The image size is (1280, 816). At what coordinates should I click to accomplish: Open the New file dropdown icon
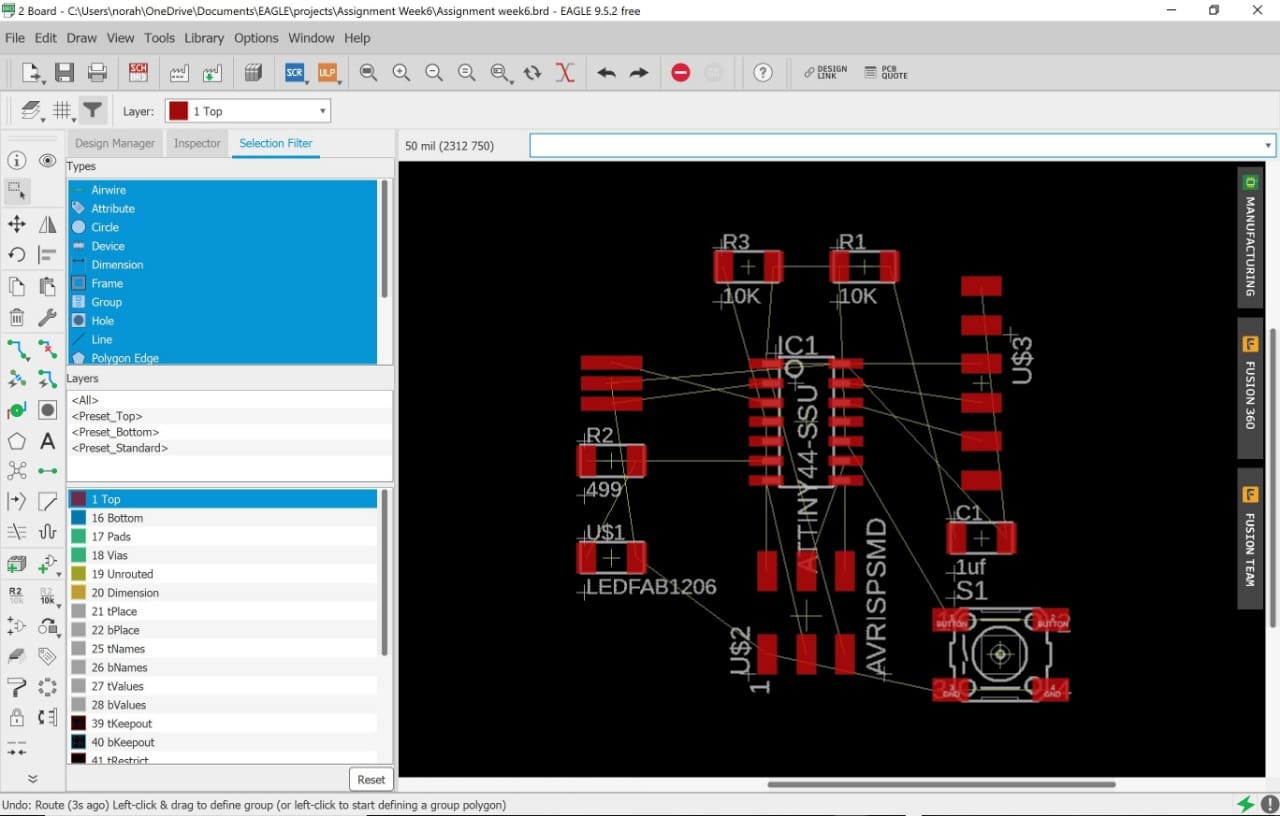[x=33, y=73]
